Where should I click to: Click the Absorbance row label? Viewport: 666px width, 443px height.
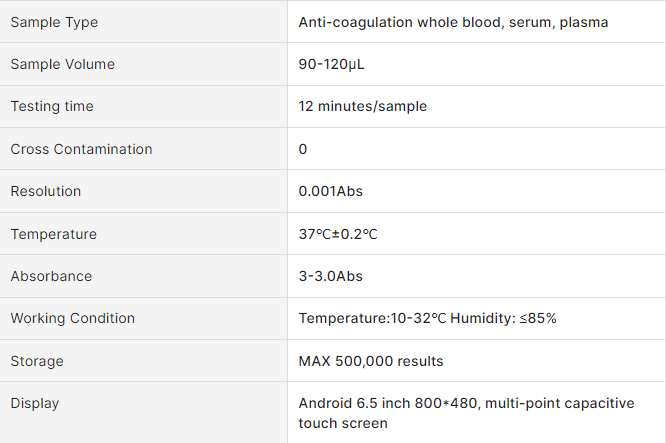(x=51, y=276)
